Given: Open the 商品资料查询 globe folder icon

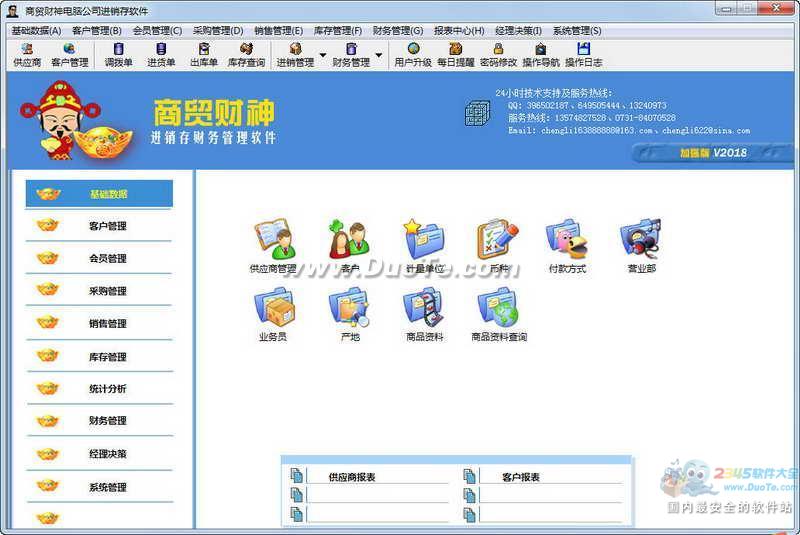Looking at the screenshot, I should tap(498, 308).
